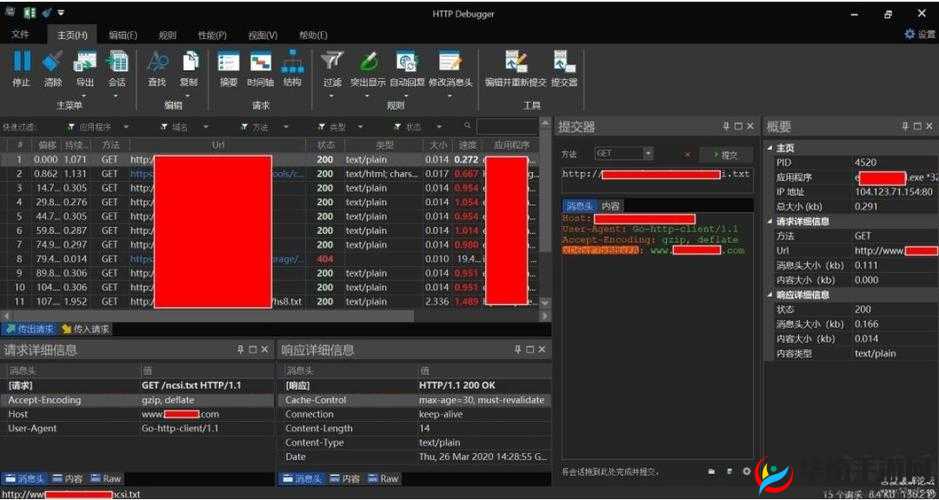The width and height of the screenshot is (939, 500).
Task: Open the 文件 menu
Action: [20, 35]
